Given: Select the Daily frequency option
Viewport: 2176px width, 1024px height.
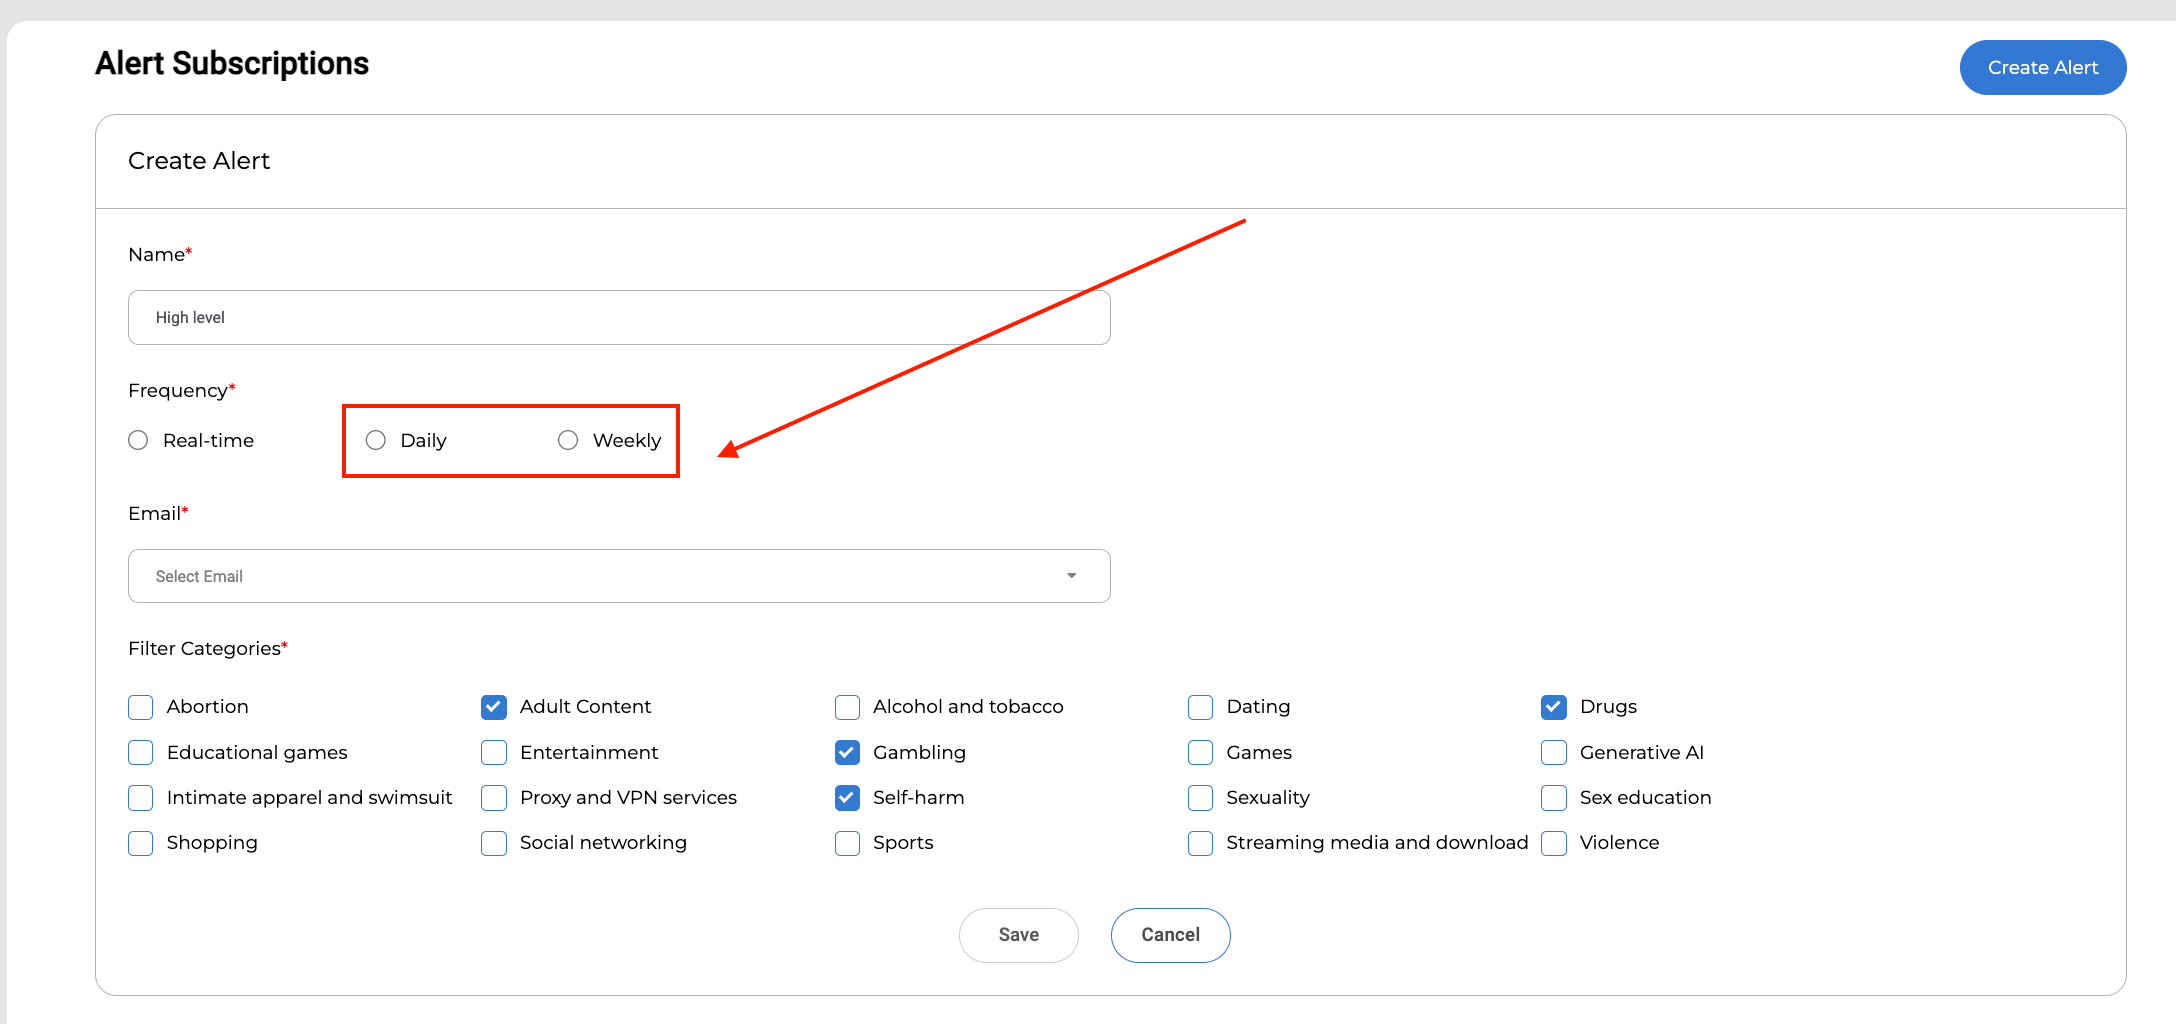Looking at the screenshot, I should point(376,440).
